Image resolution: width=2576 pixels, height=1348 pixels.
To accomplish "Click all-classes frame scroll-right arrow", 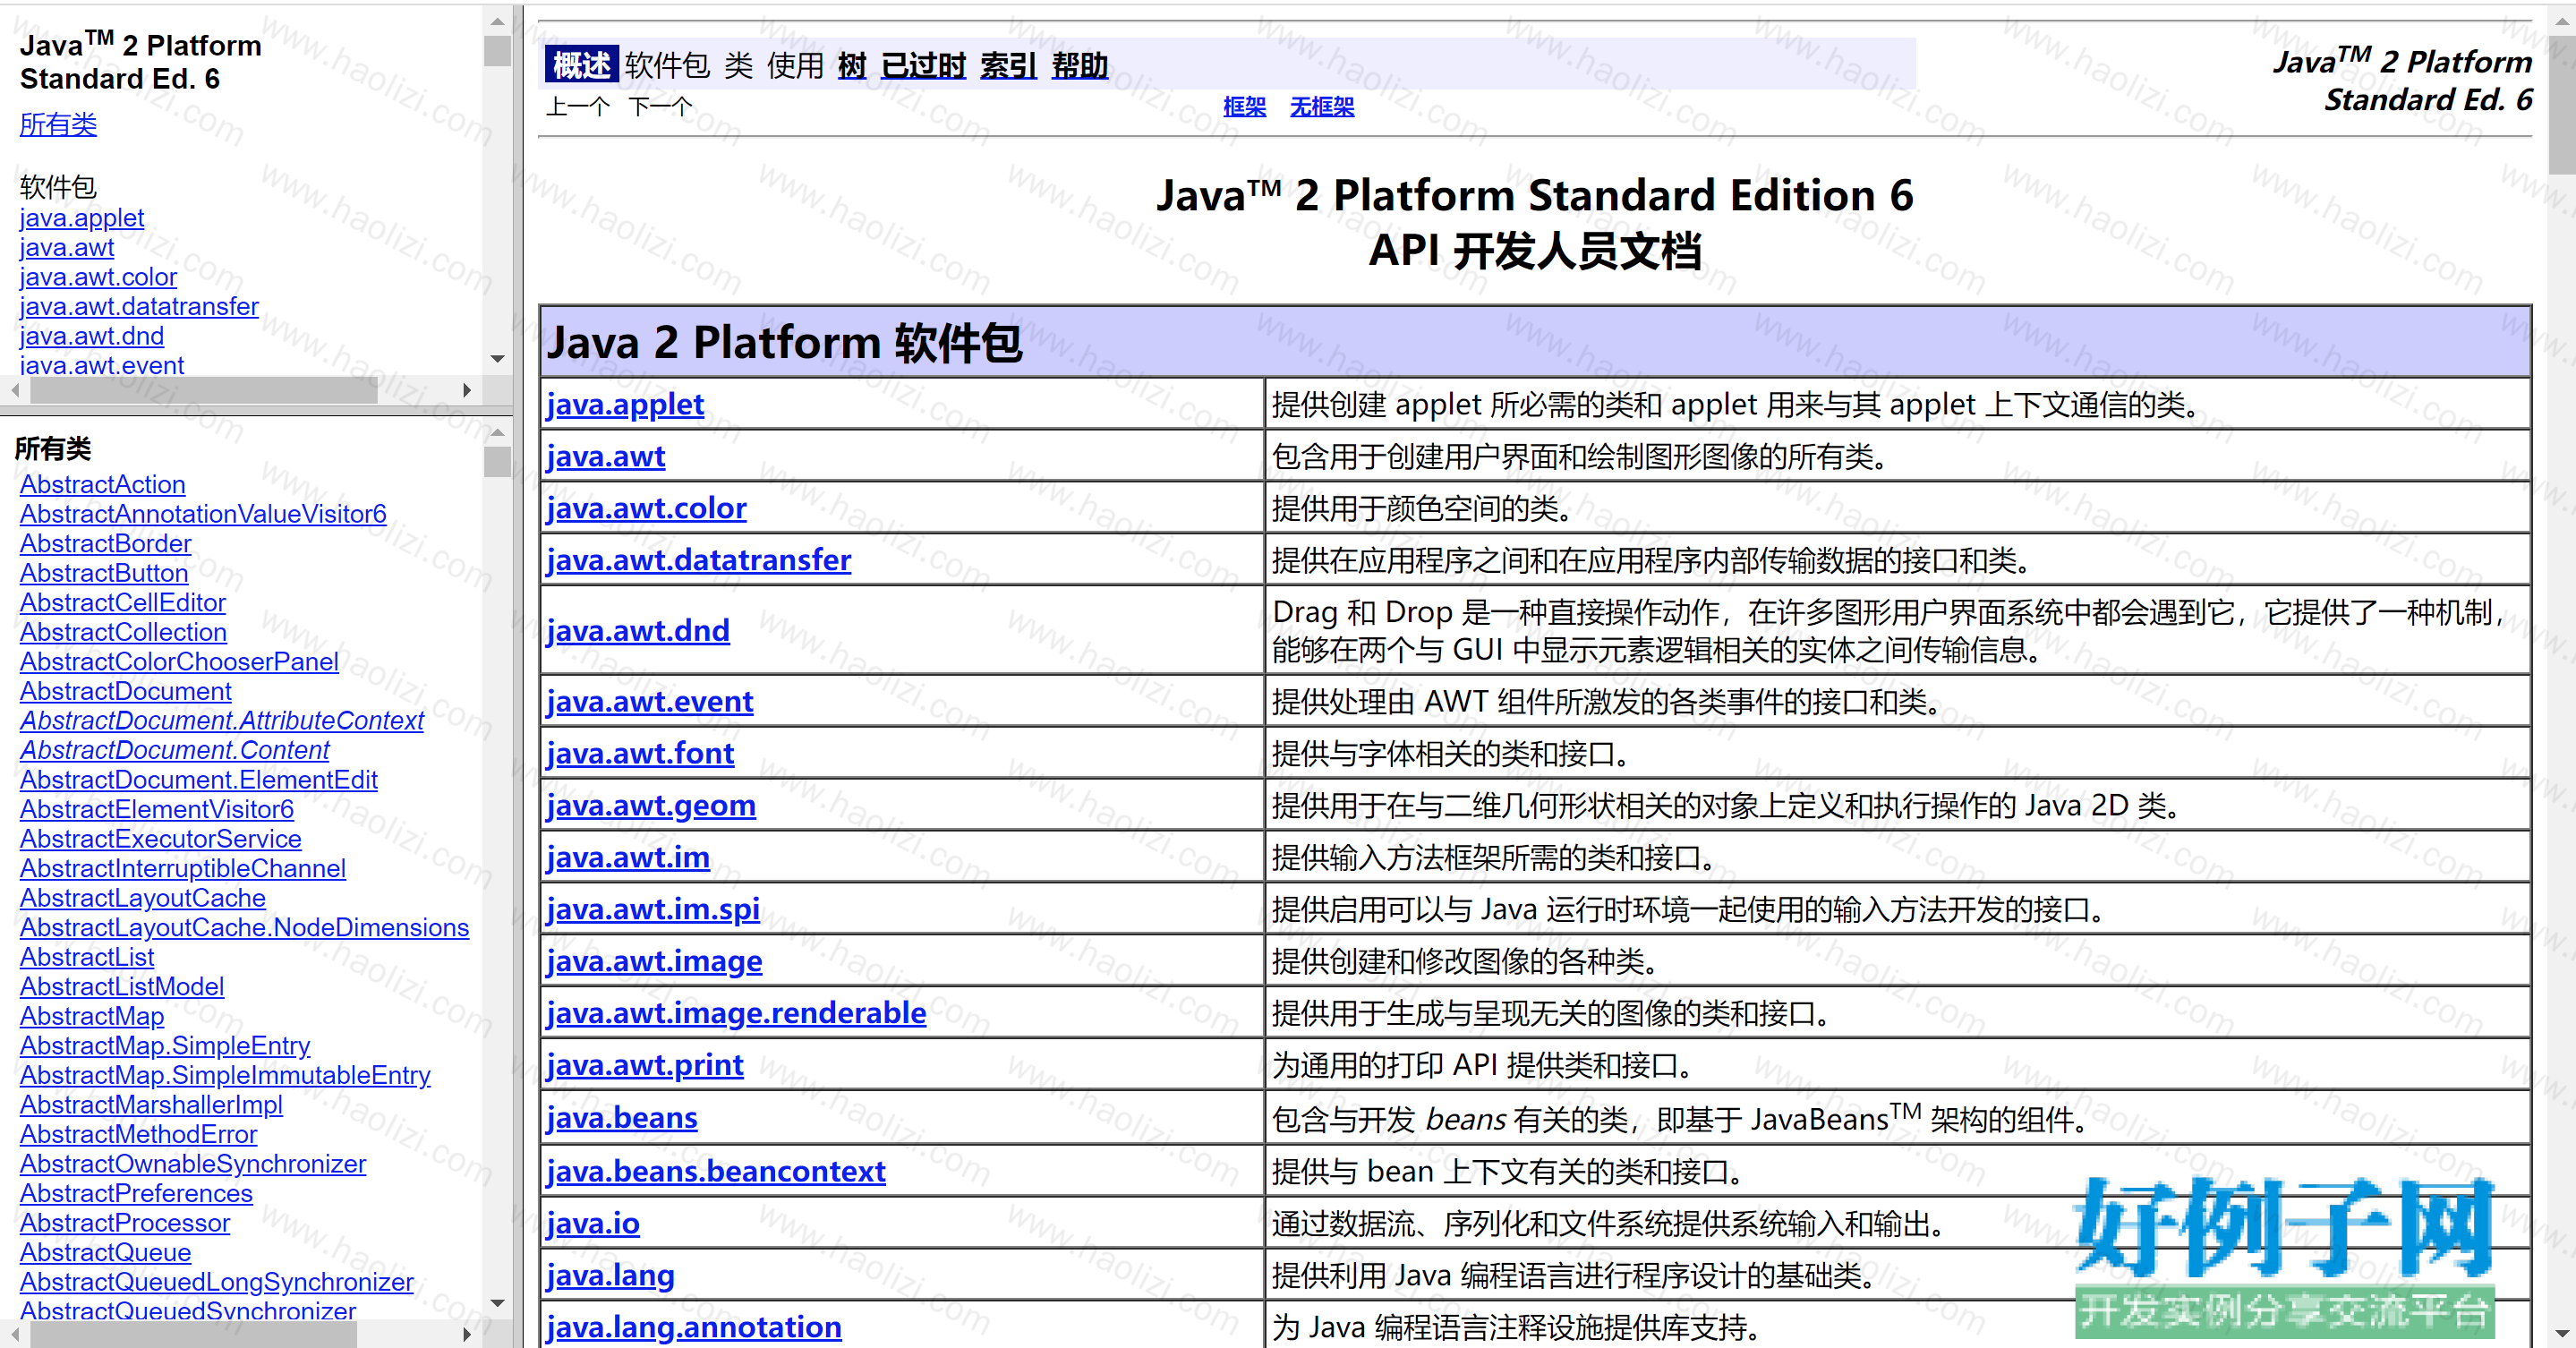I will [467, 1334].
